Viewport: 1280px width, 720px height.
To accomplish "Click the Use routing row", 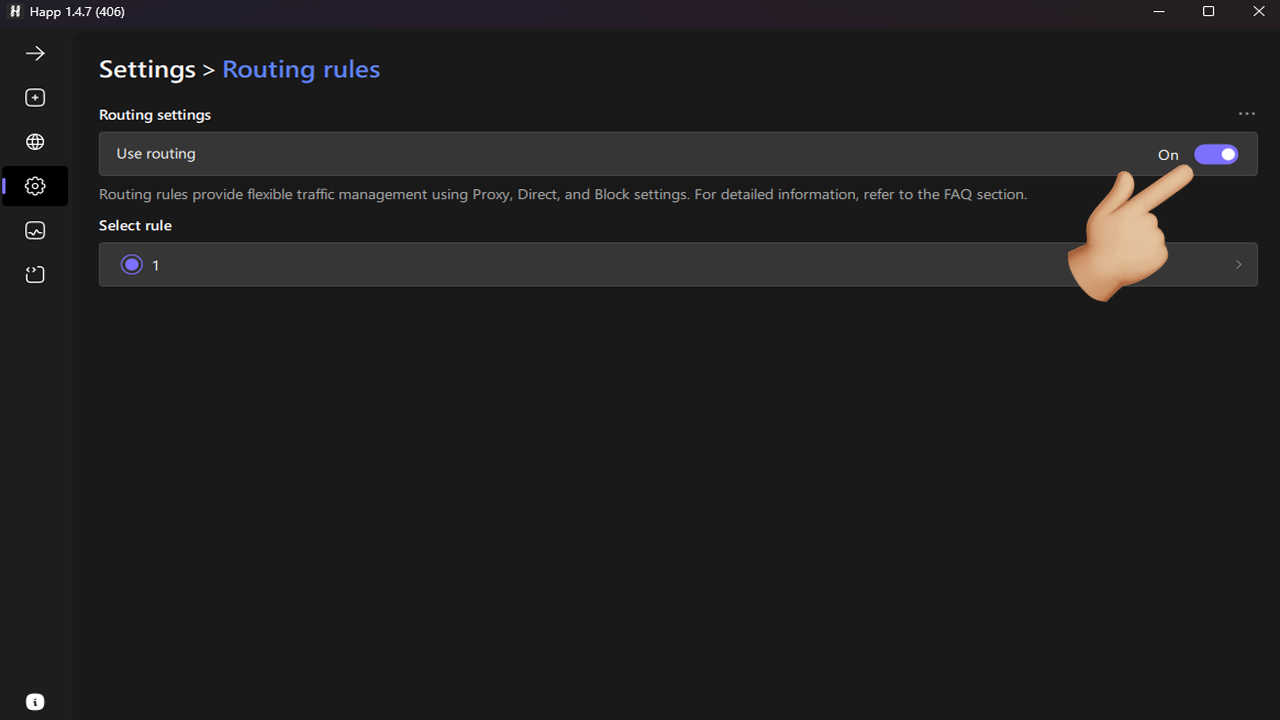I will 600,154.
